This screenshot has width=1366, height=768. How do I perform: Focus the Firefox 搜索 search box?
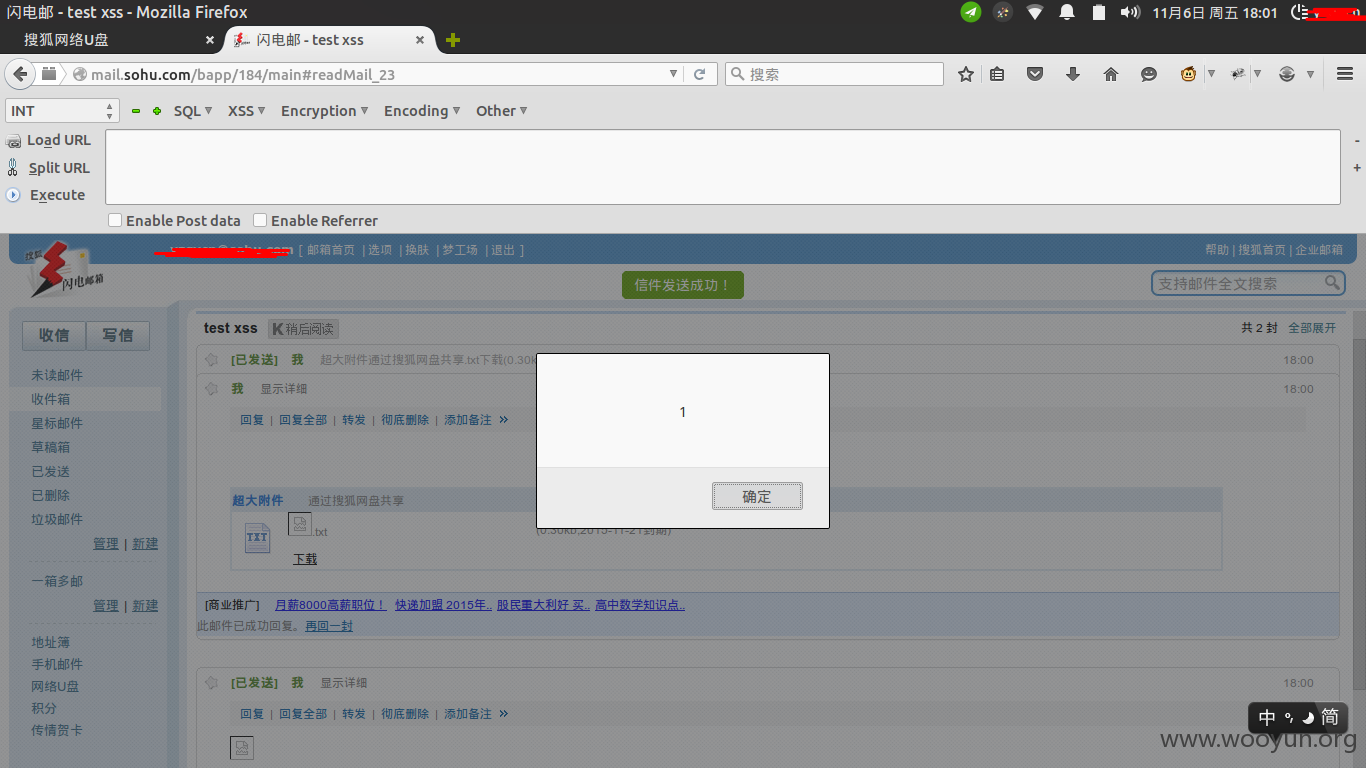[834, 74]
